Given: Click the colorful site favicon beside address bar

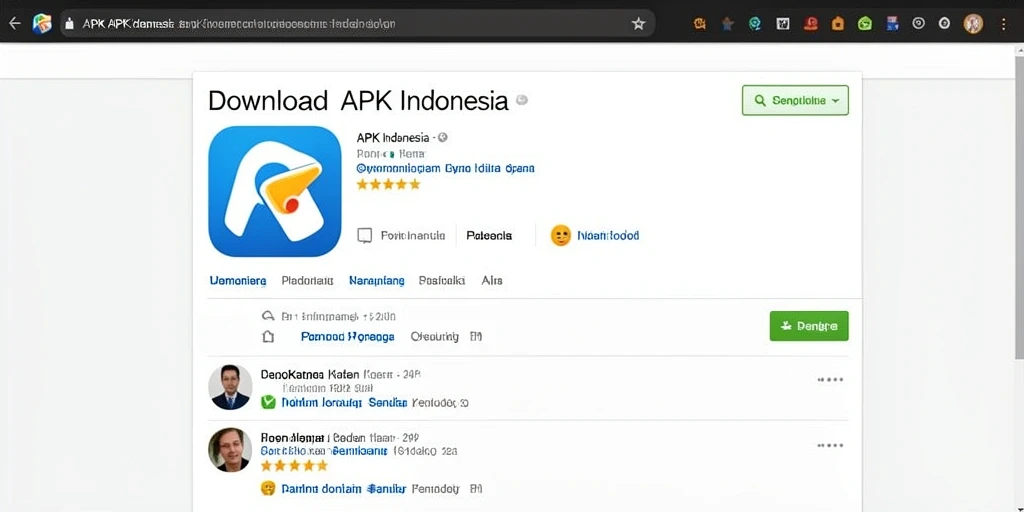Looking at the screenshot, I should [x=42, y=24].
